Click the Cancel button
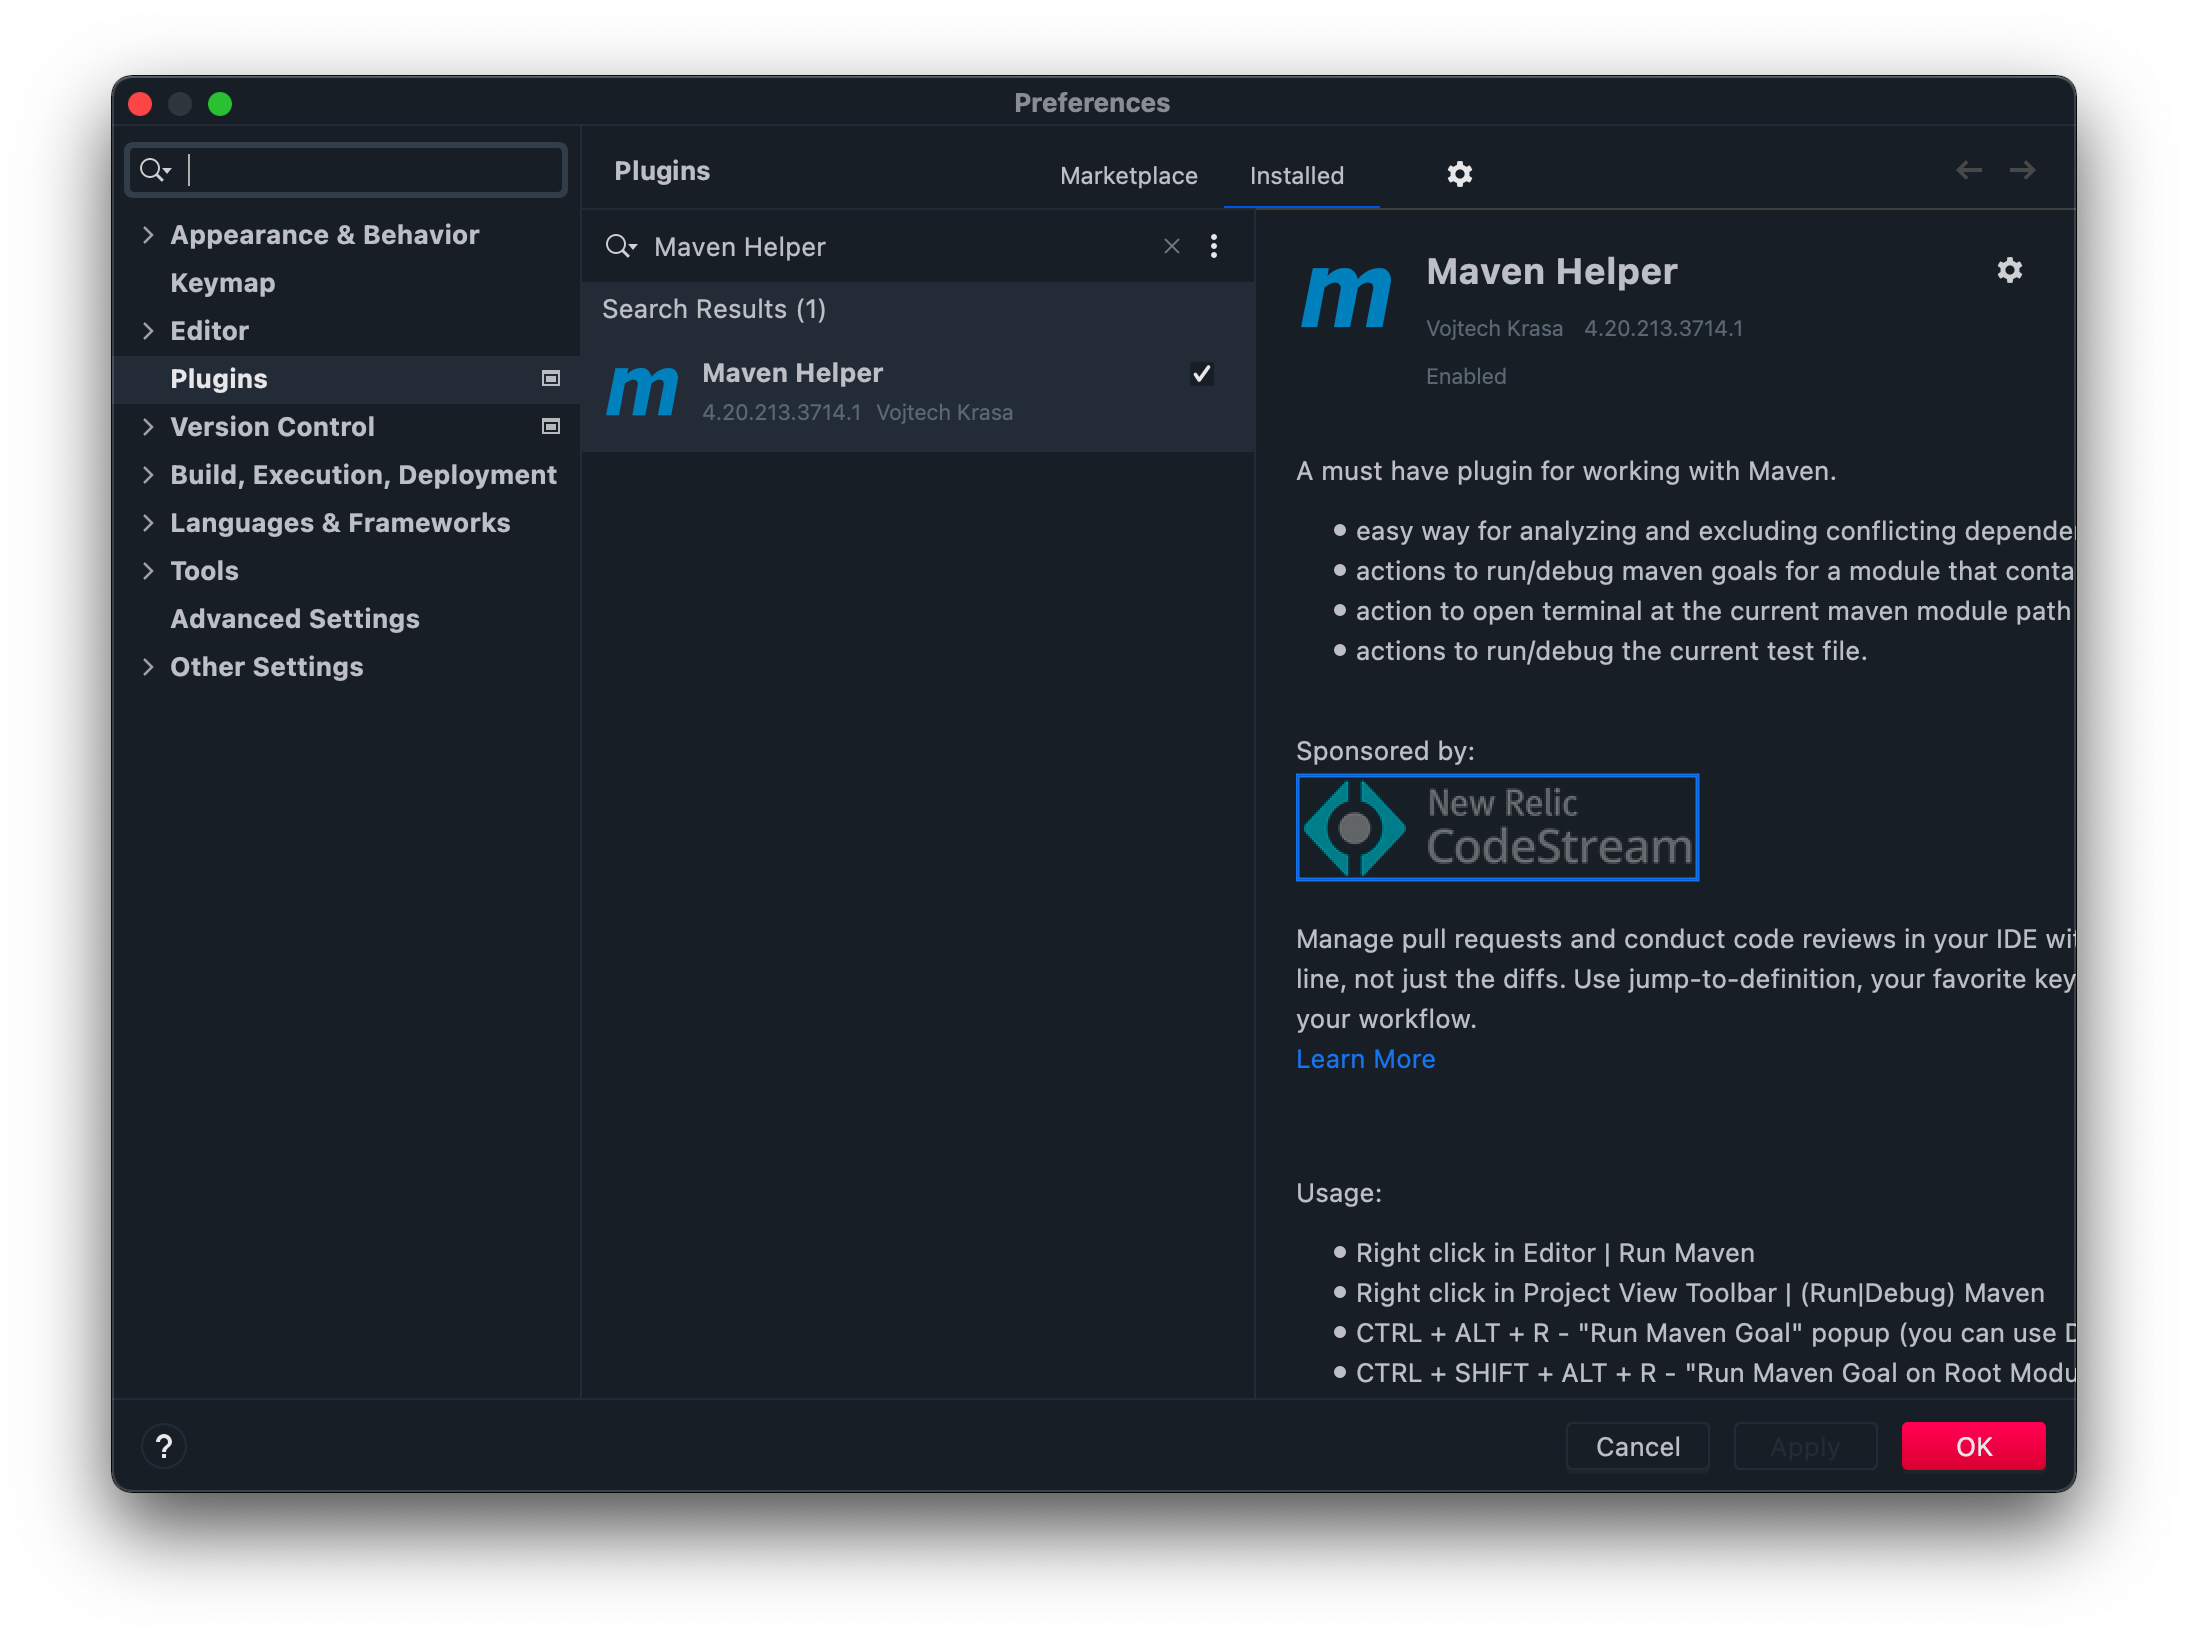 pyautogui.click(x=1637, y=1446)
